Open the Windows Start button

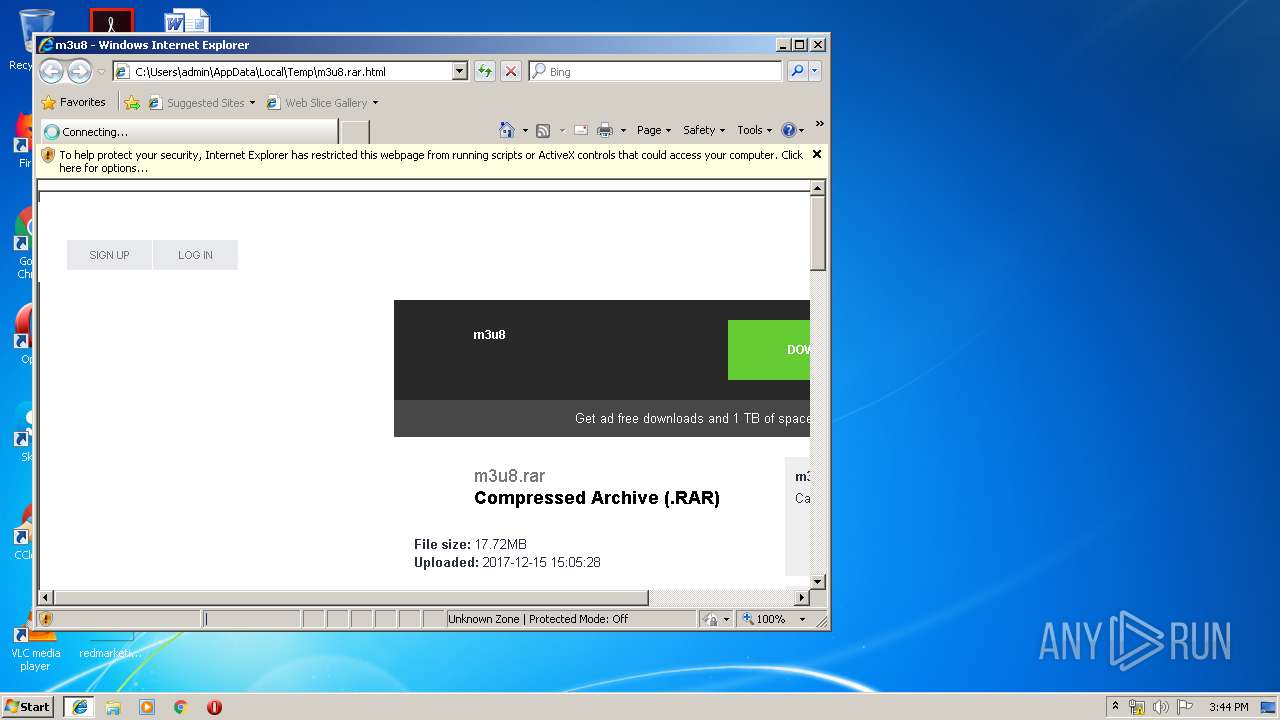28,706
